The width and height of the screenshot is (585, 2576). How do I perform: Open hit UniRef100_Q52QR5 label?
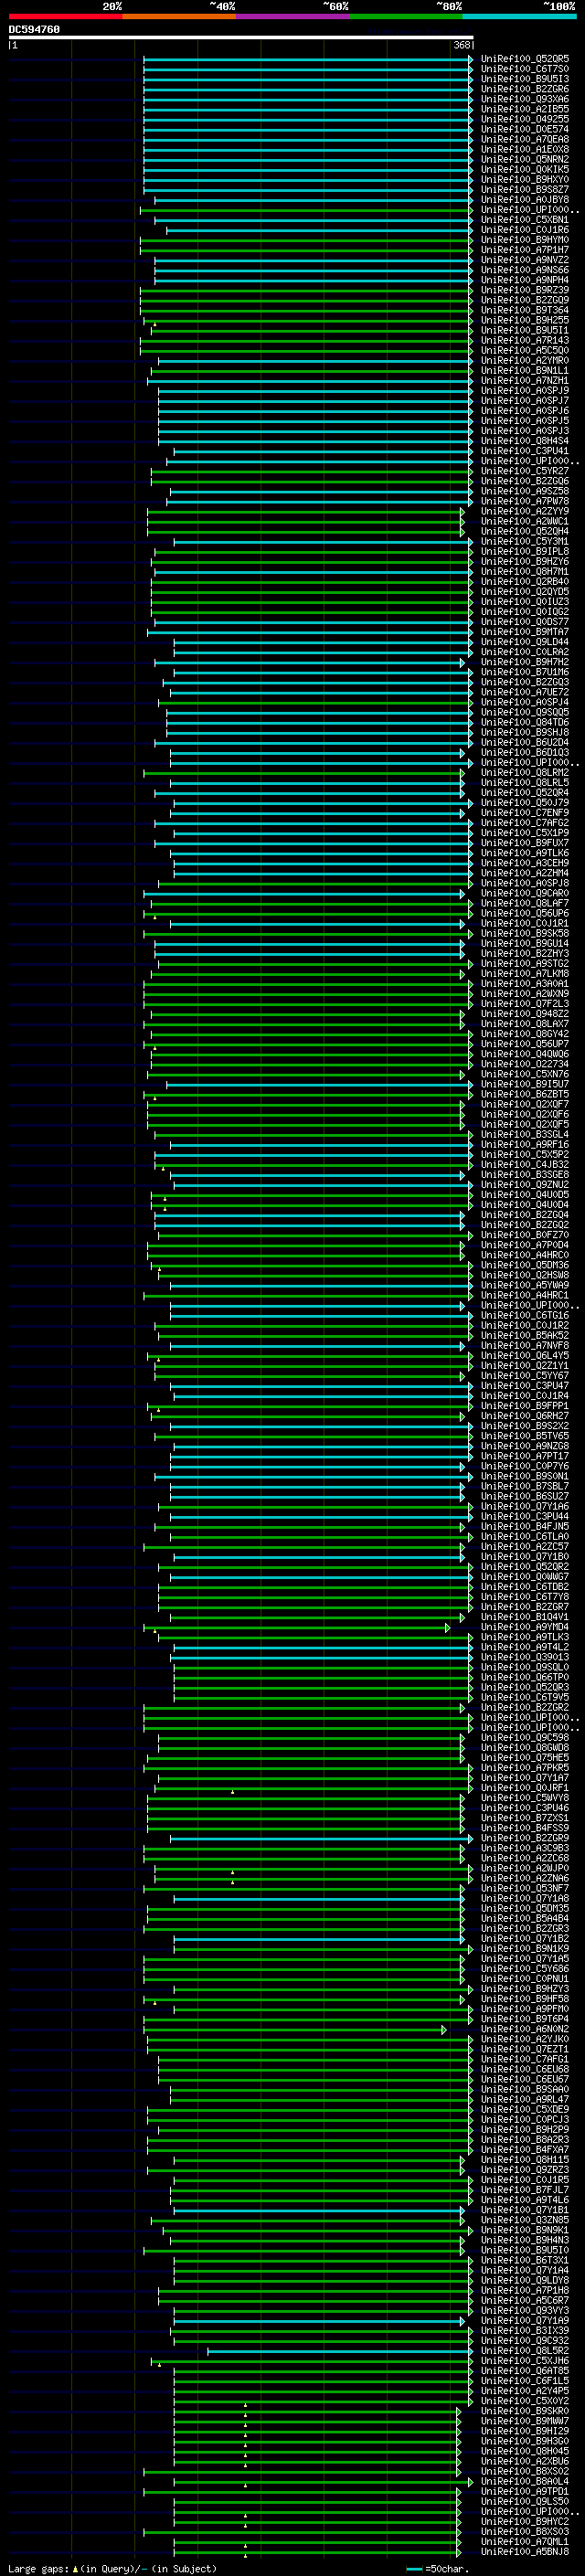pos(525,59)
